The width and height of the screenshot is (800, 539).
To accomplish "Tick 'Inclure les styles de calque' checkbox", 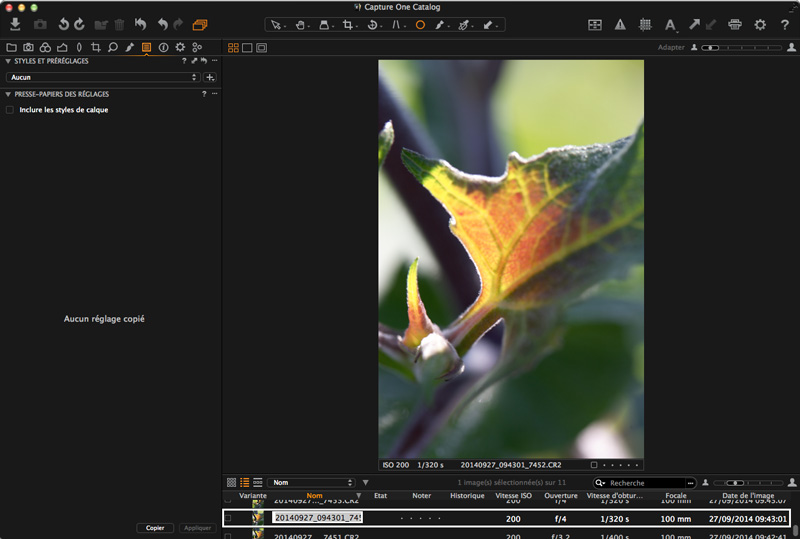I will pos(10,110).
